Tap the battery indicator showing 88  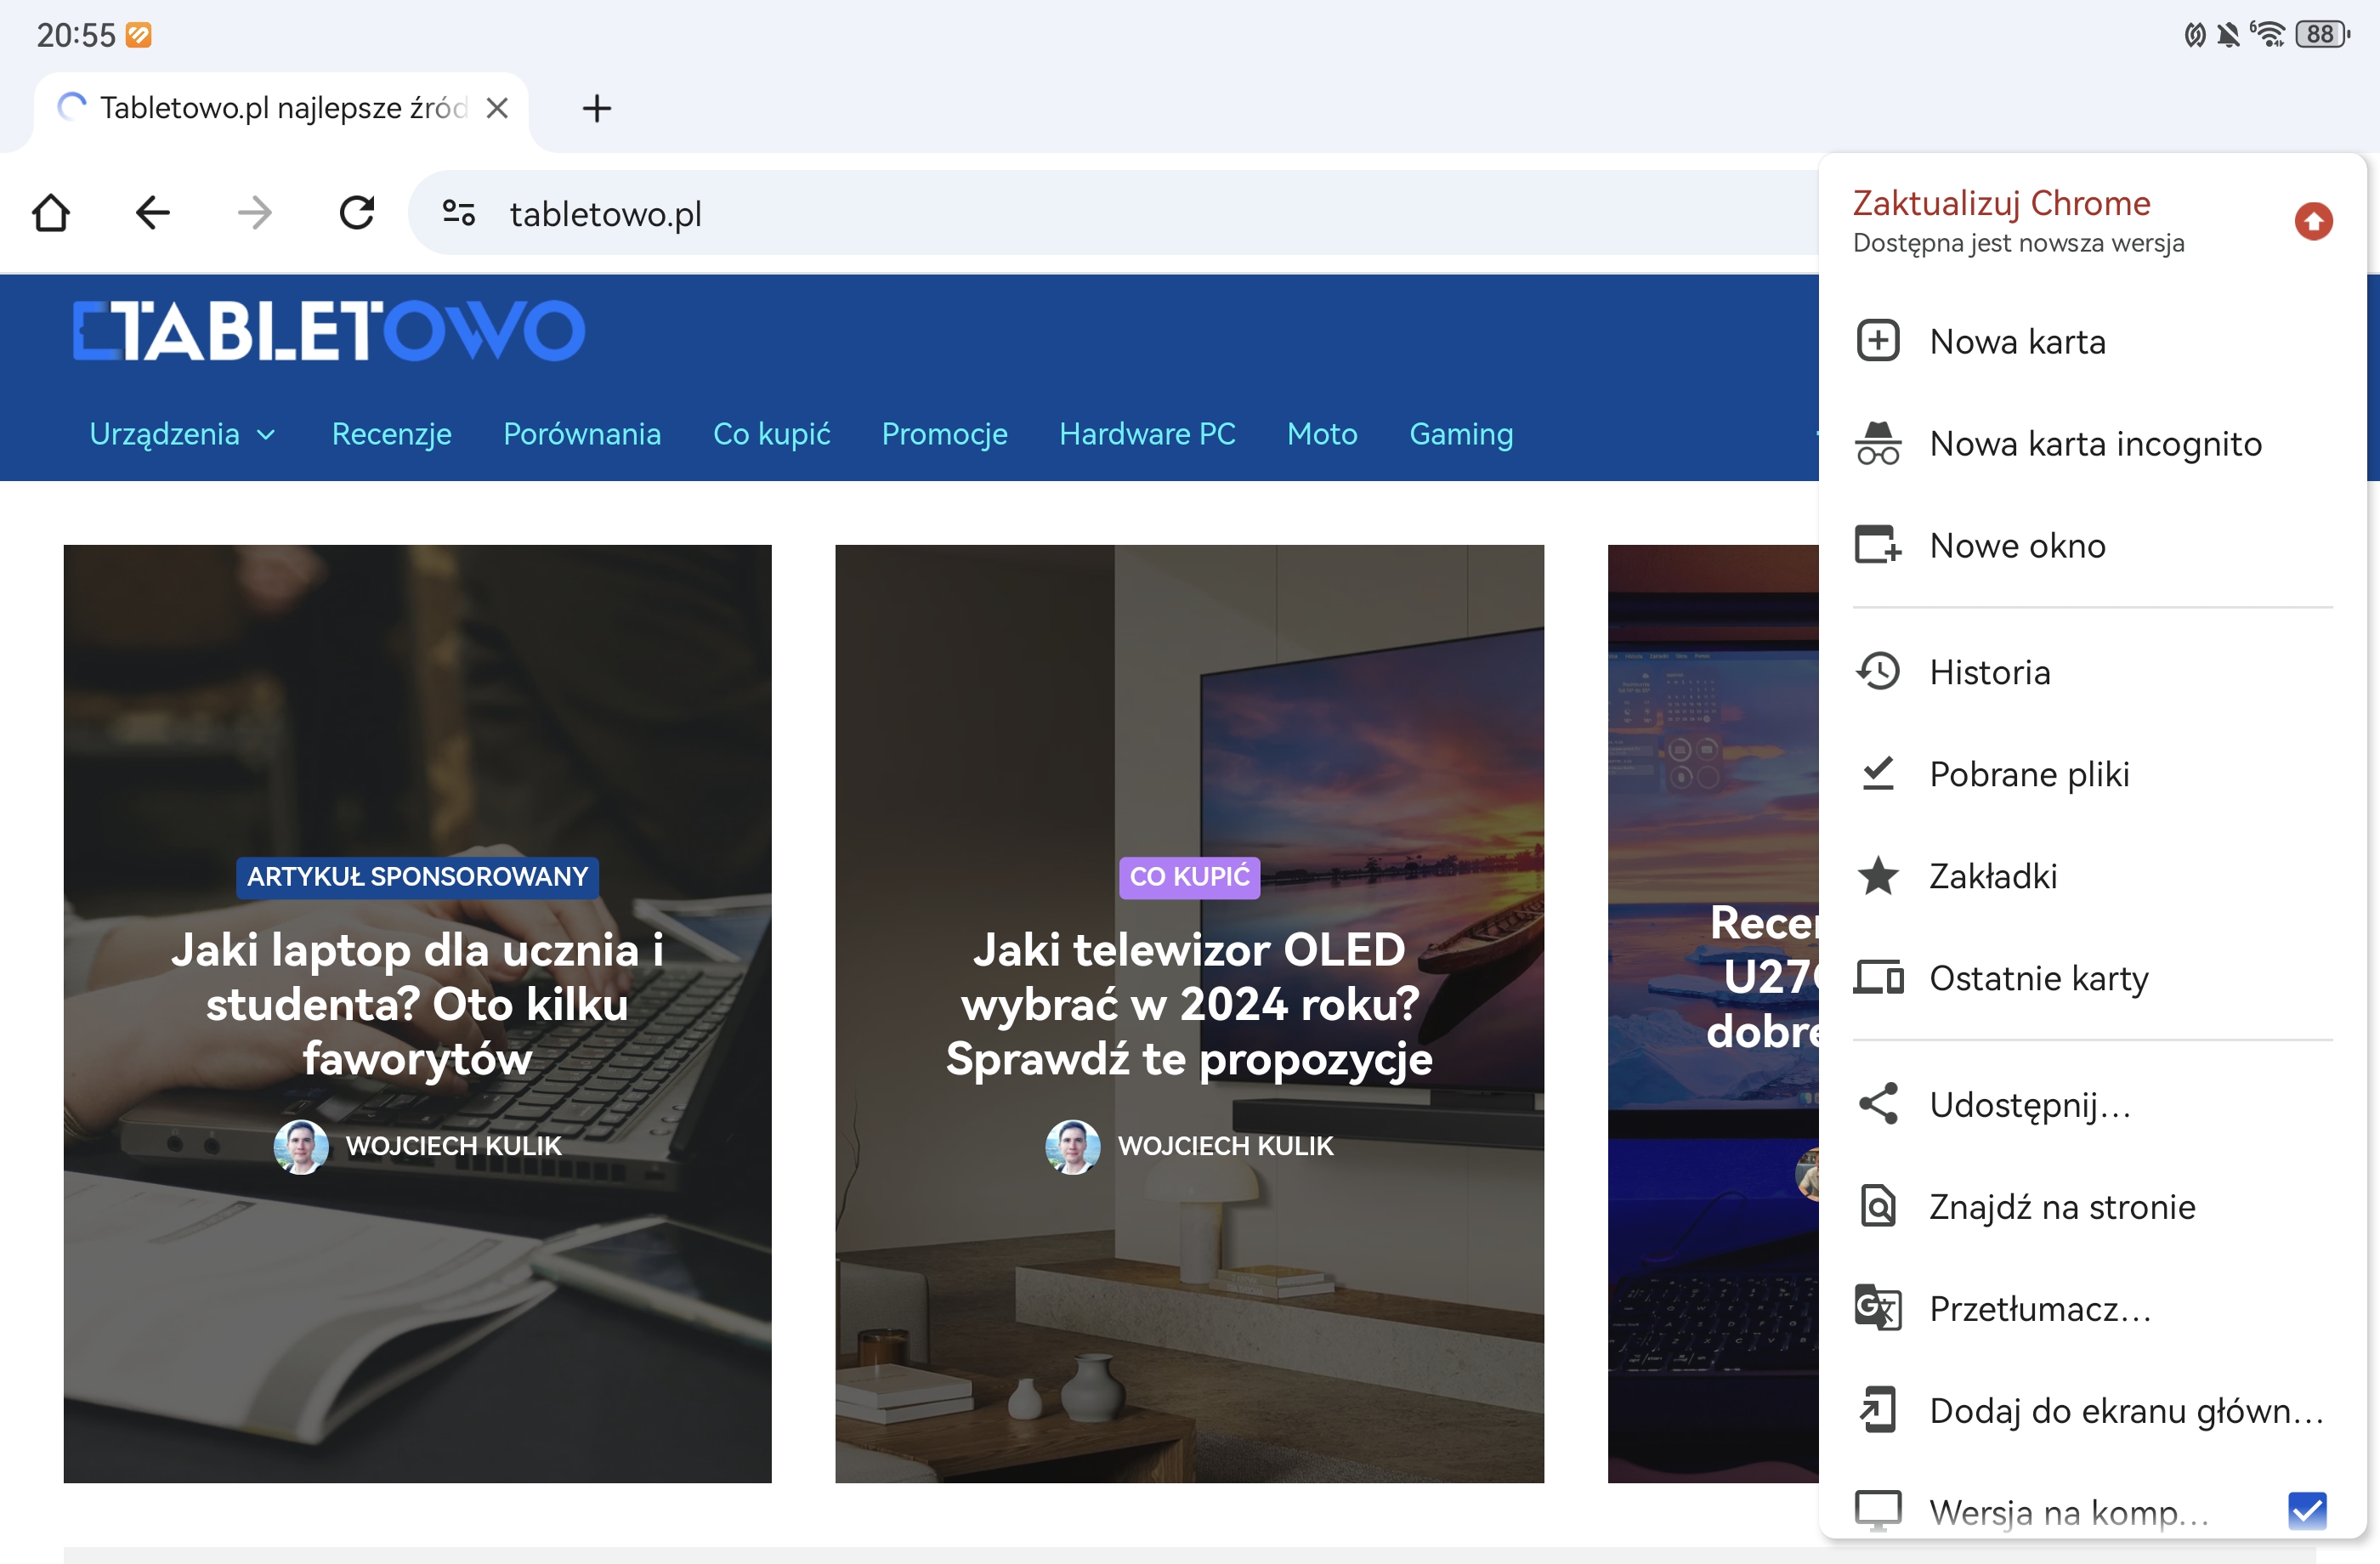click(x=2322, y=35)
